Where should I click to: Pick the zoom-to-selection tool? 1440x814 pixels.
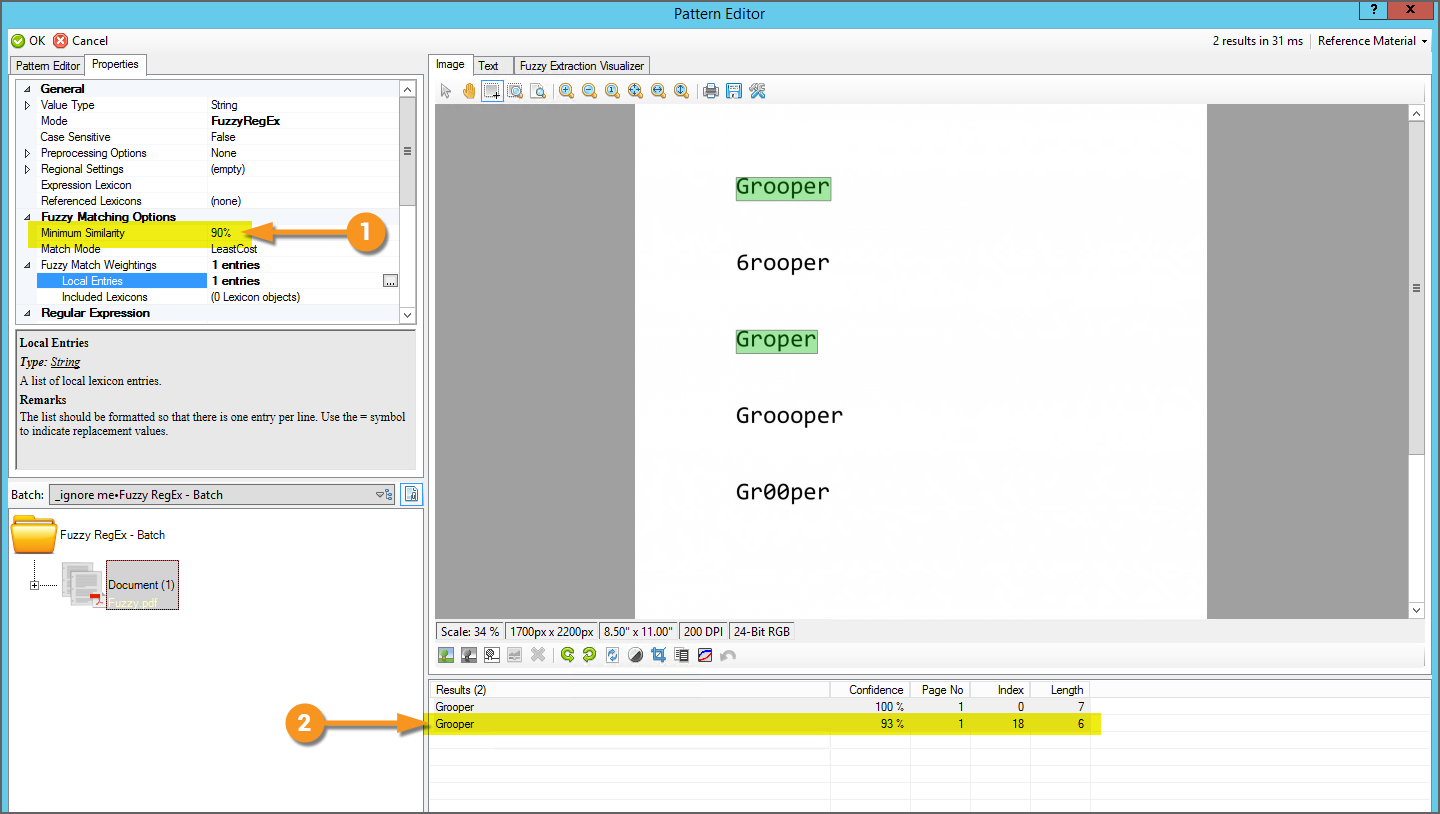pyautogui.click(x=515, y=91)
